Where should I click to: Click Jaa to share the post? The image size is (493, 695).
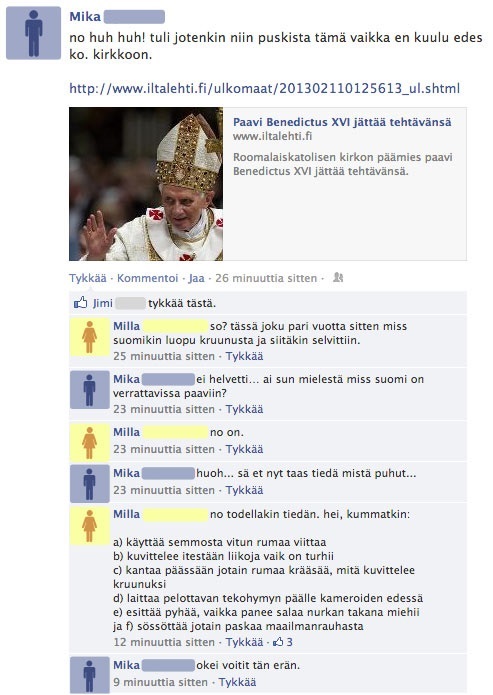tap(196, 278)
